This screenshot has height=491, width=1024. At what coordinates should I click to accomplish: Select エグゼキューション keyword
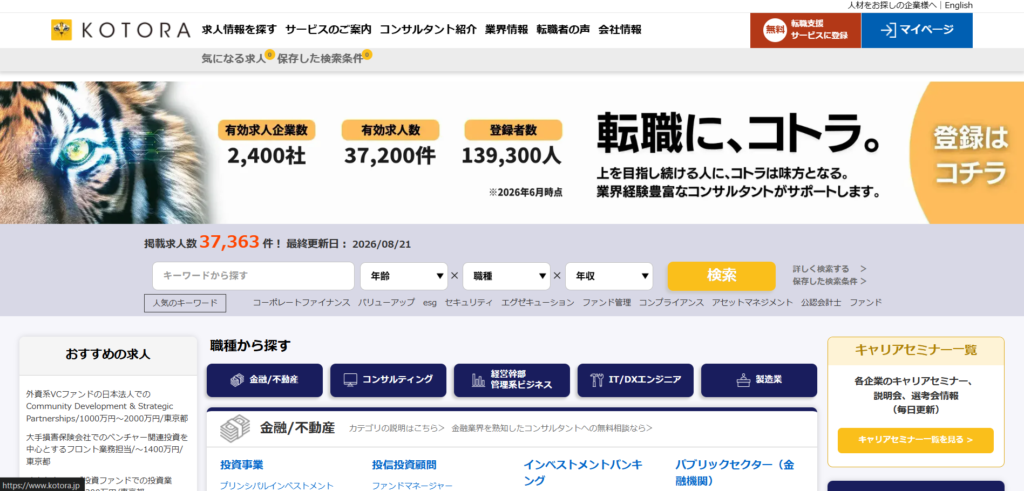[537, 302]
